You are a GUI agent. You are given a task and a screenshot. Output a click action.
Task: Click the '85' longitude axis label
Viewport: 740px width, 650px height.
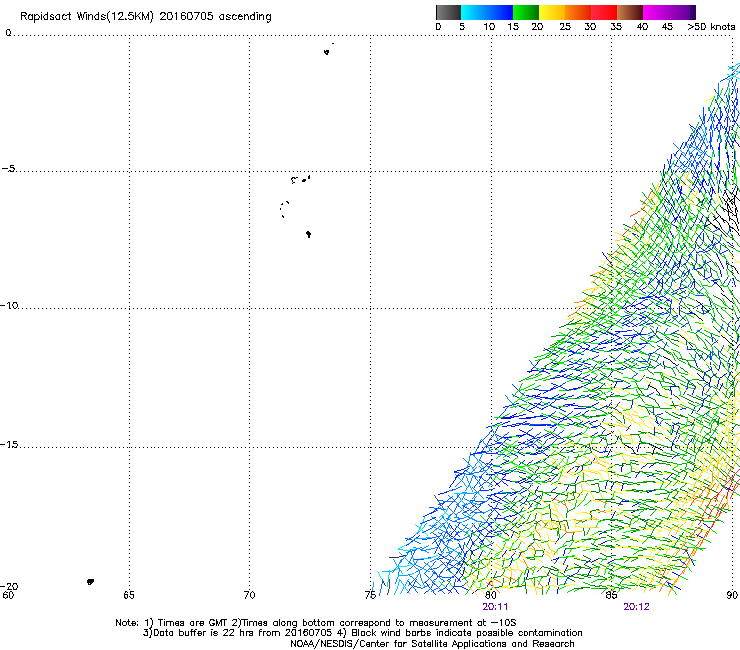[611, 595]
